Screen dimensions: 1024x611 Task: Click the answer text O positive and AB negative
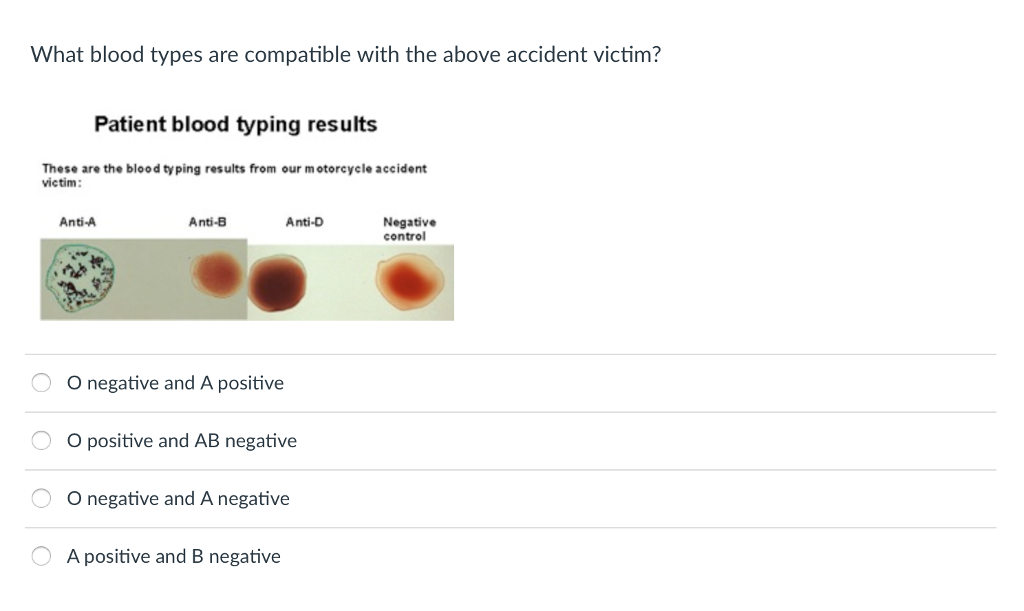182,440
